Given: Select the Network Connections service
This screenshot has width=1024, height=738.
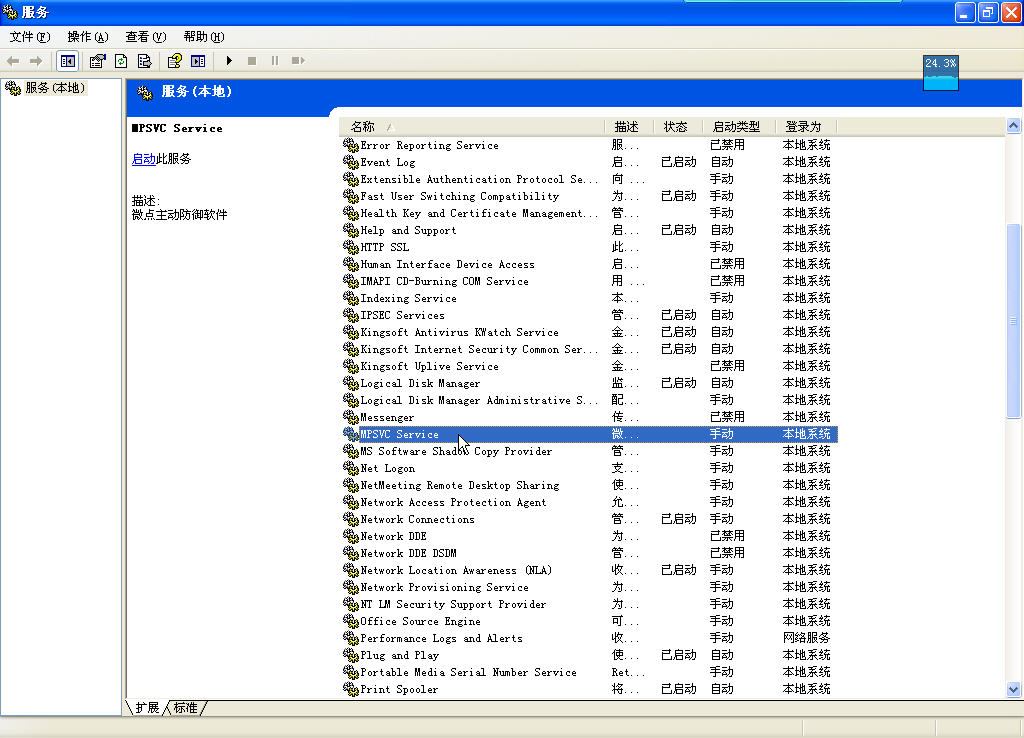Looking at the screenshot, I should [x=588, y=519].
